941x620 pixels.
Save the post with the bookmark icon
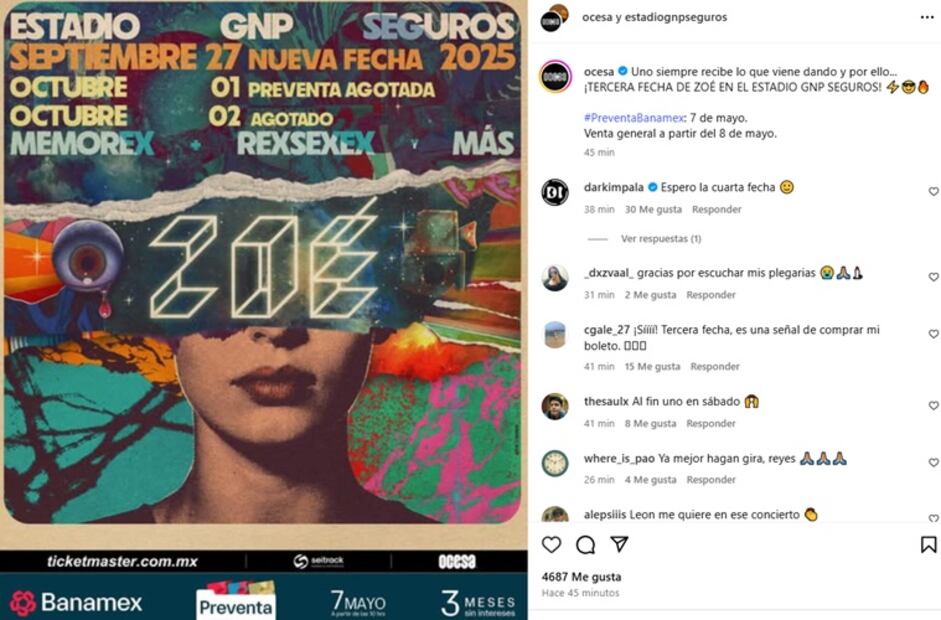pyautogui.click(x=928, y=544)
